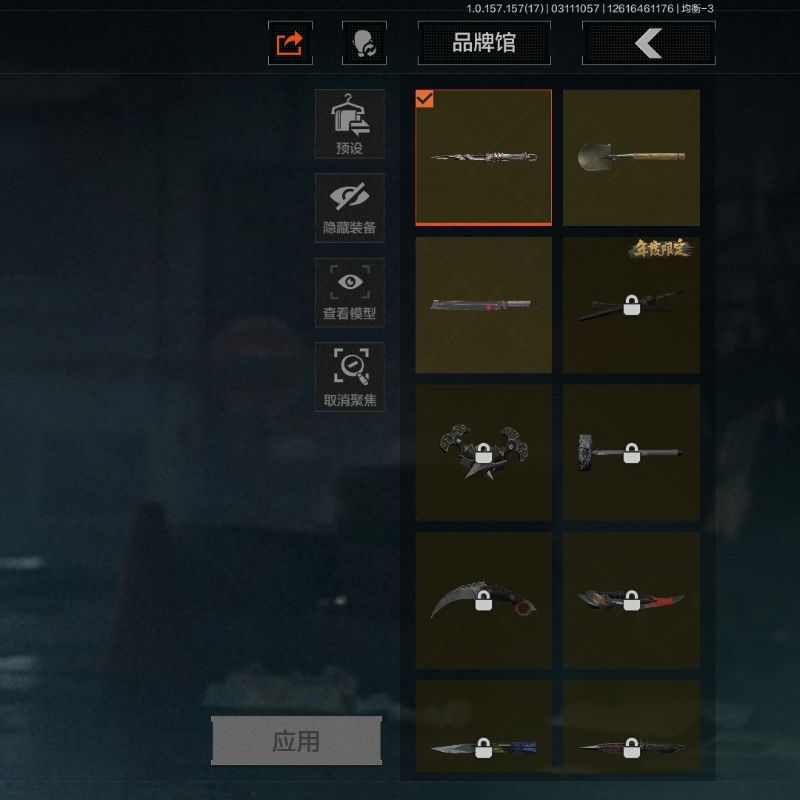Screen dimensions: 800x800
Task: Select the locked sledgehammer skin
Action: coord(631,453)
